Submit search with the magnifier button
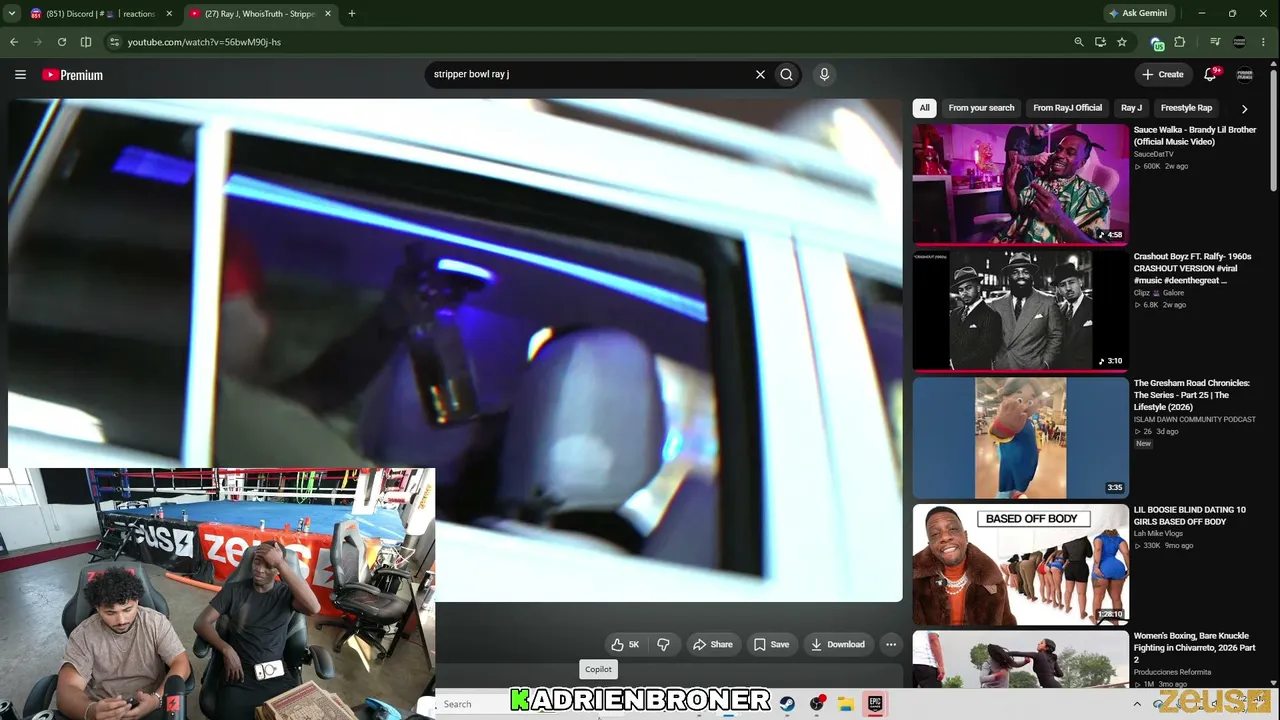 click(787, 74)
